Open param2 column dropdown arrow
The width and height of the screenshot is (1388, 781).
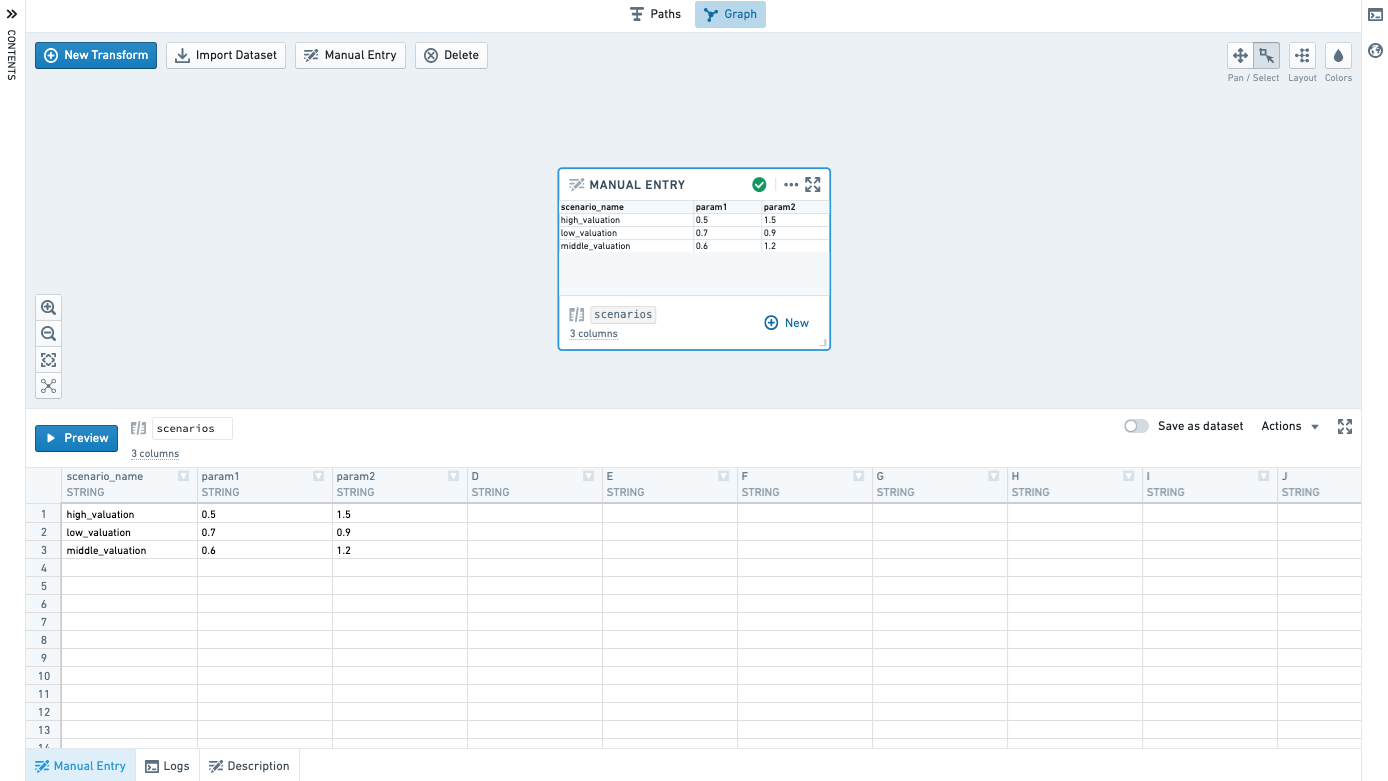click(x=453, y=477)
